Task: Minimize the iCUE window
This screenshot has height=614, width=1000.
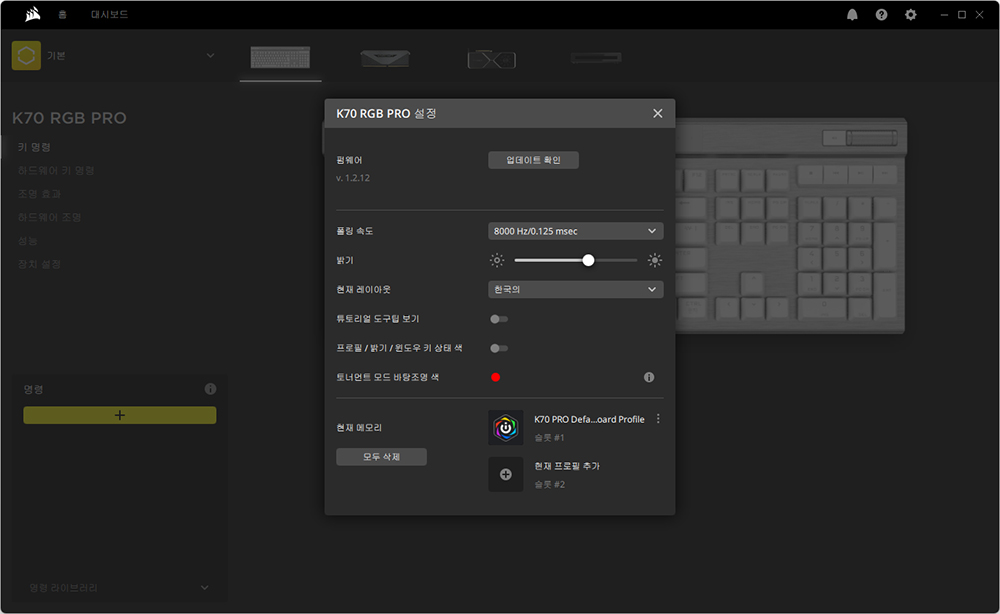Action: [x=944, y=15]
